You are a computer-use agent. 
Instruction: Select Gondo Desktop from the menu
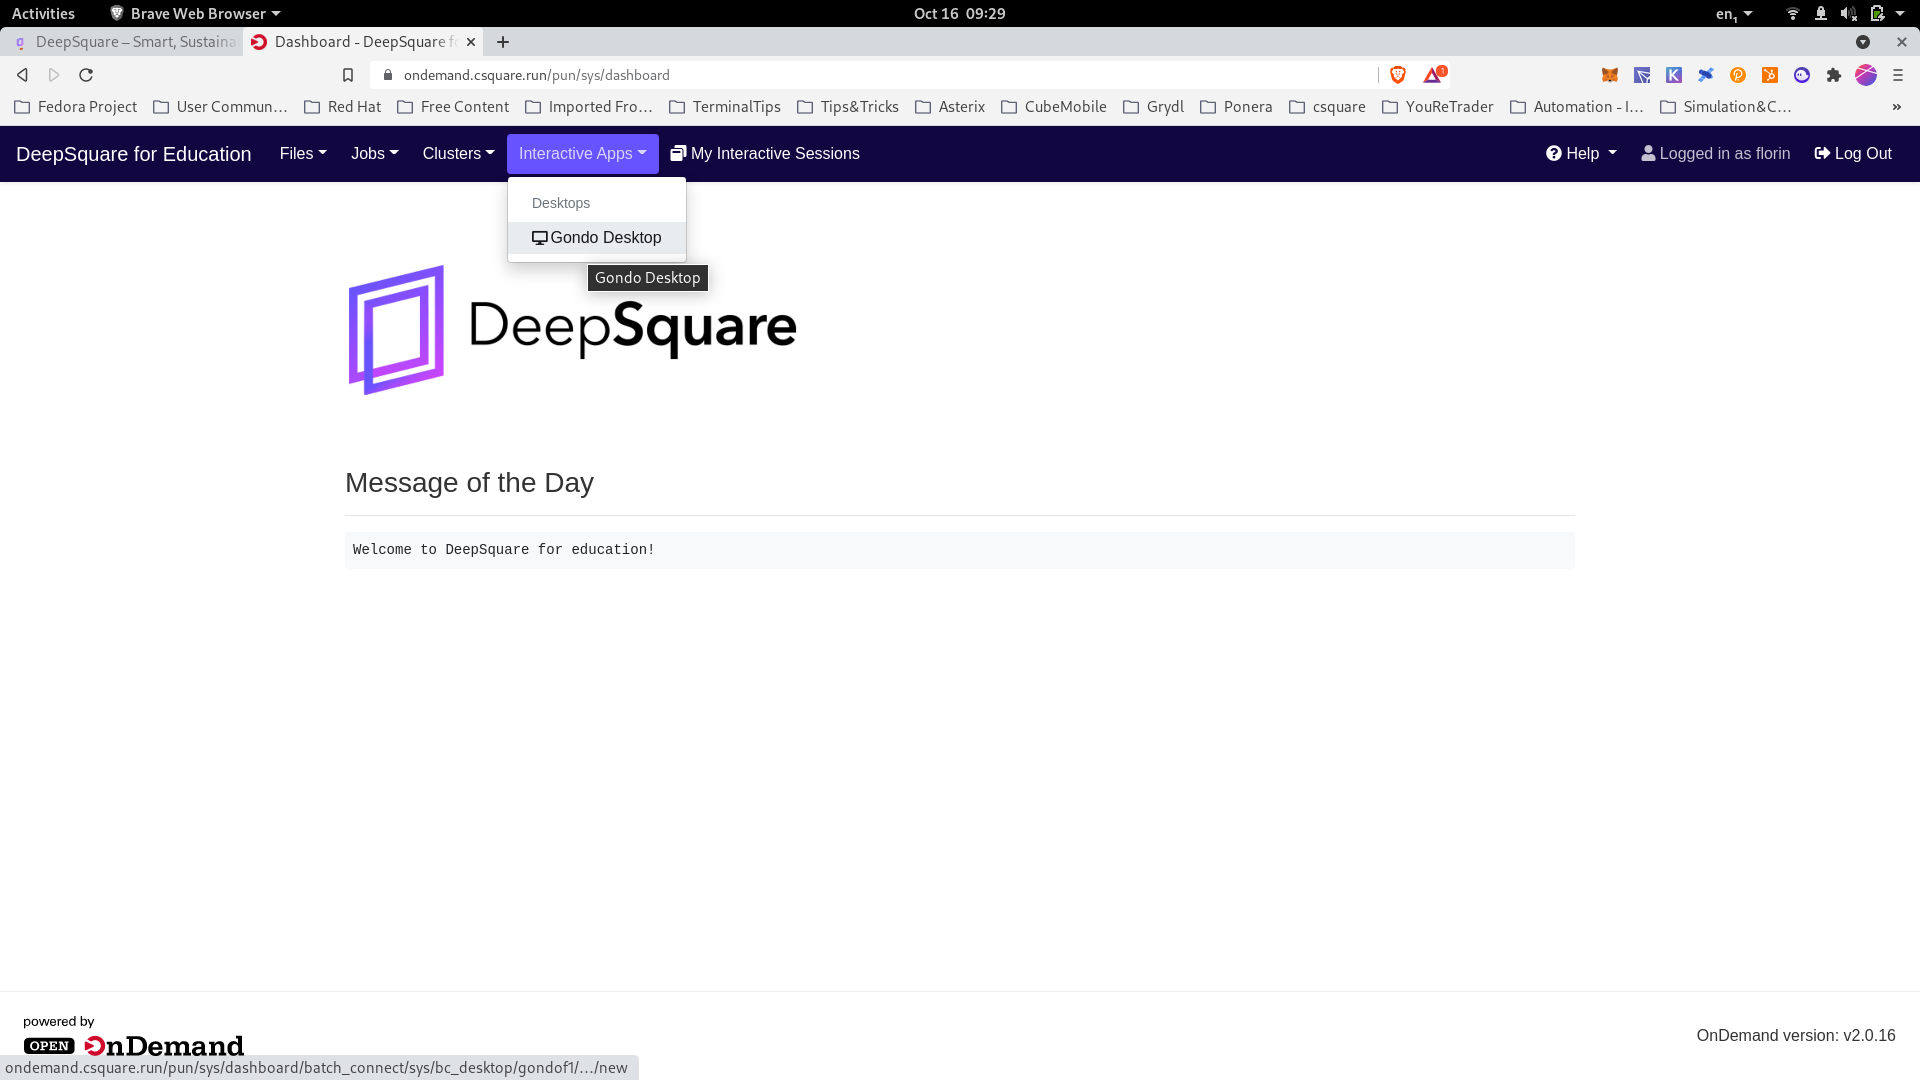click(597, 238)
